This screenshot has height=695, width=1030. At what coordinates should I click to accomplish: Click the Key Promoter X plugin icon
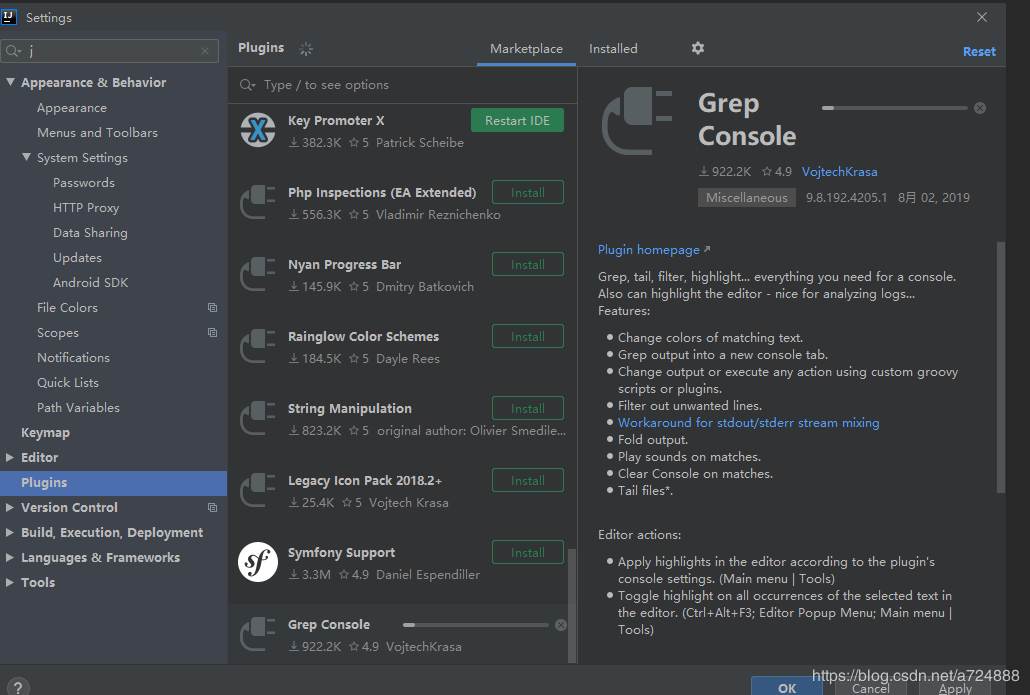[258, 129]
